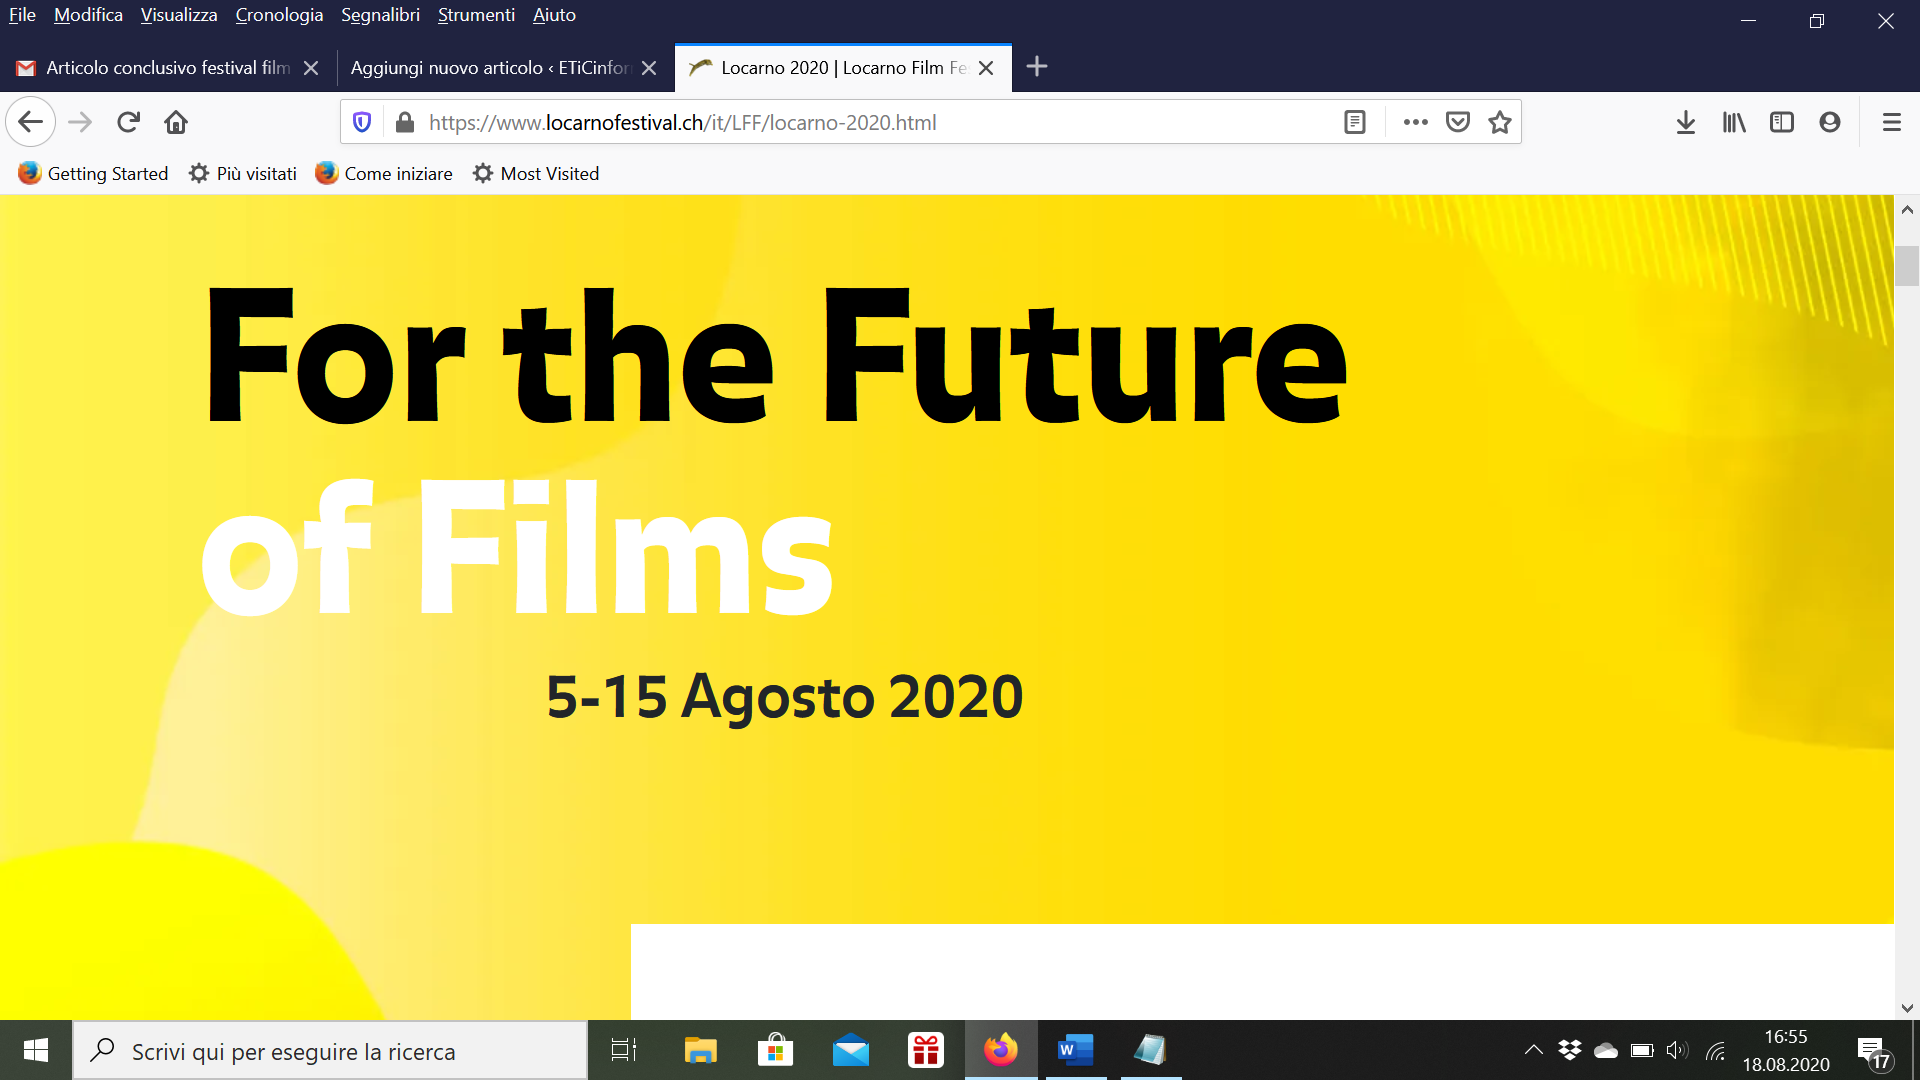
Task: Open the downloads panel
Action: (1686, 122)
